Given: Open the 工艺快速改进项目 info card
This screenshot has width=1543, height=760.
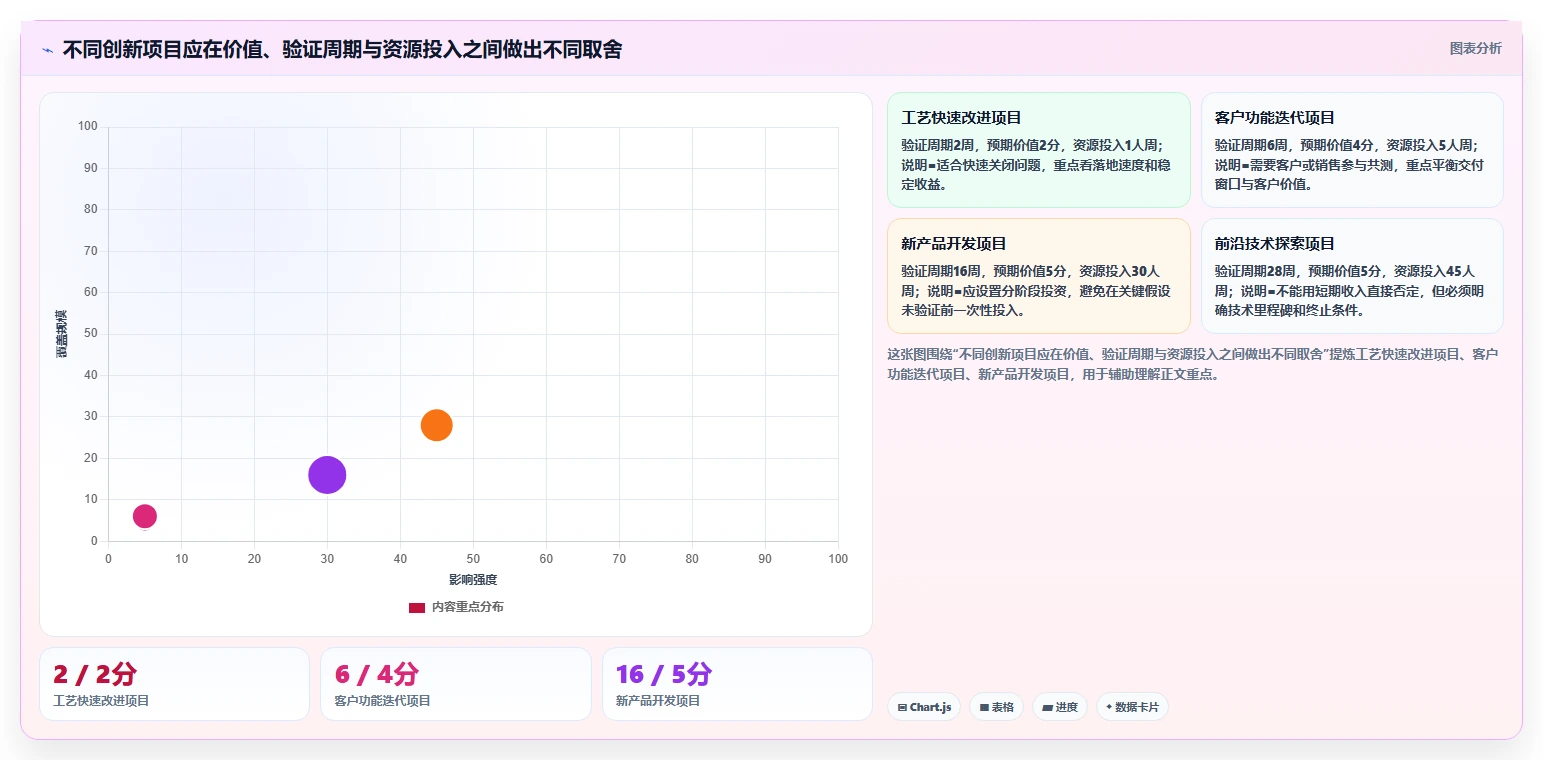Looking at the screenshot, I should (x=1039, y=150).
